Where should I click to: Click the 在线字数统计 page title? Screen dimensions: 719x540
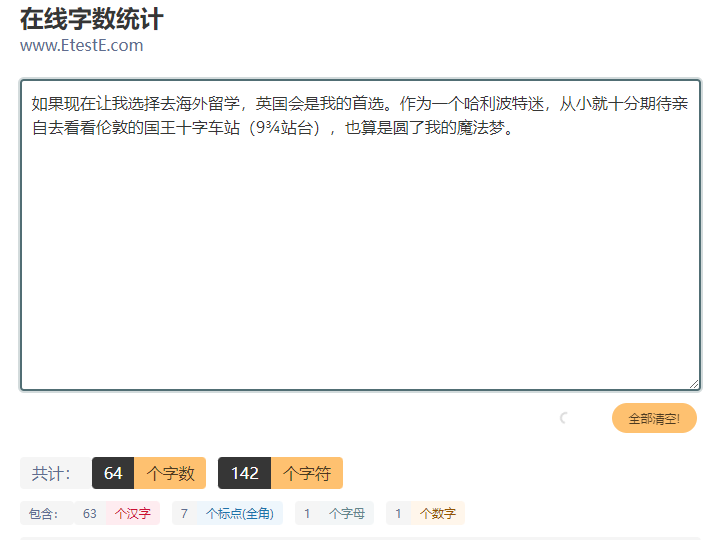coord(92,20)
